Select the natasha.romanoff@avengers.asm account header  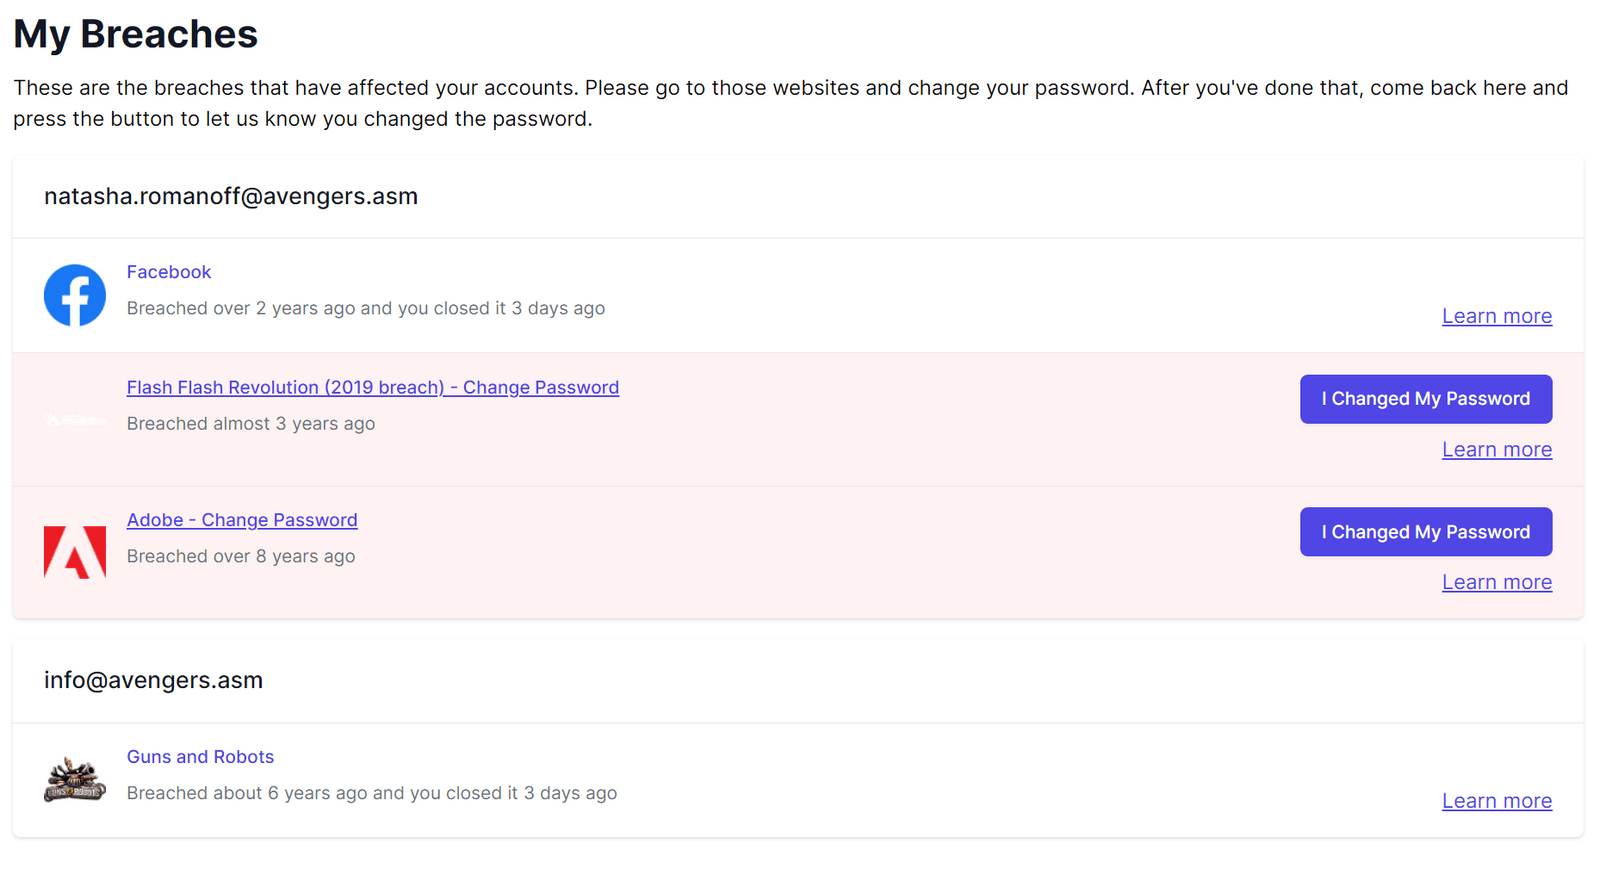coord(231,196)
